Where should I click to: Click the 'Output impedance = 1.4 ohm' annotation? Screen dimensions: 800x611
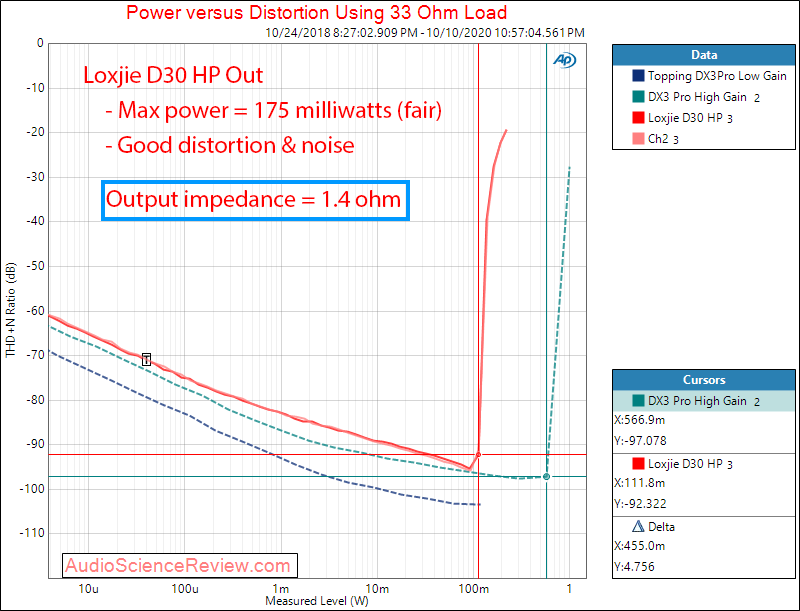pyautogui.click(x=254, y=199)
